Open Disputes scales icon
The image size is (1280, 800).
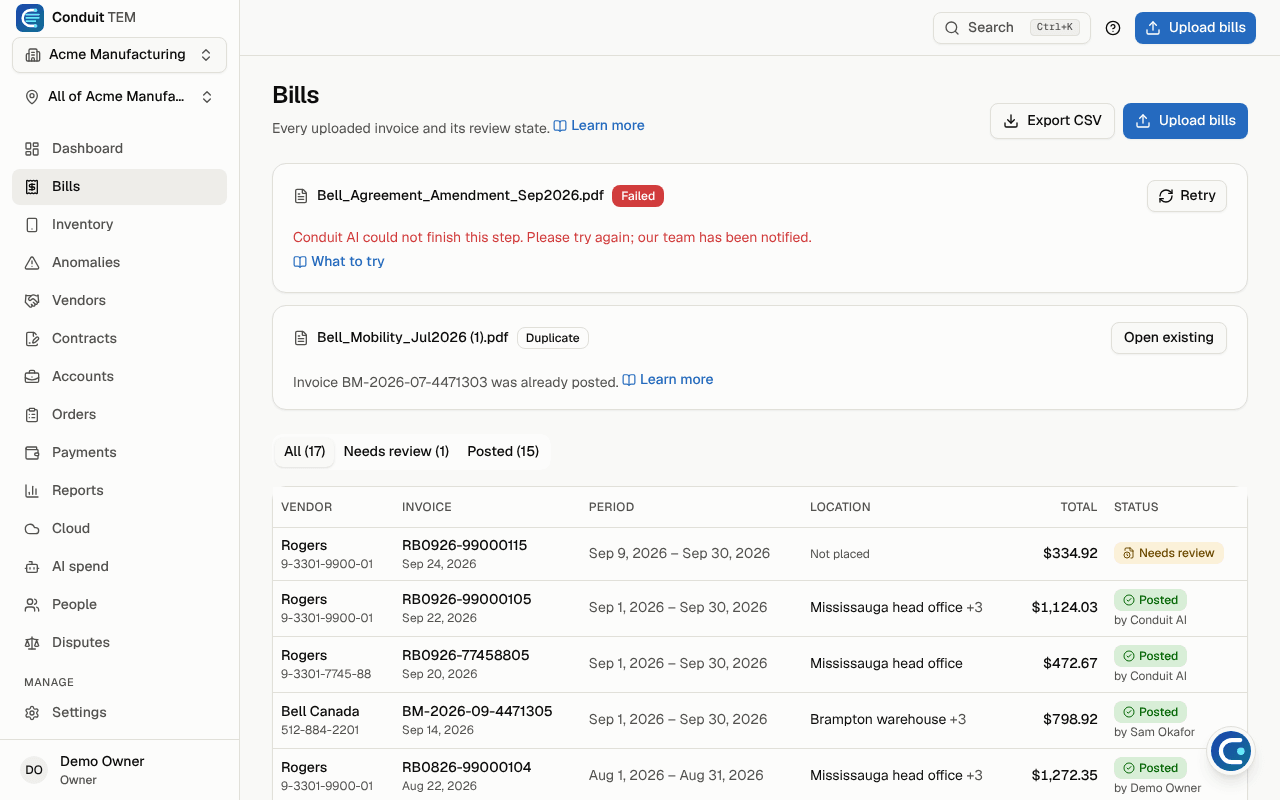coord(32,642)
